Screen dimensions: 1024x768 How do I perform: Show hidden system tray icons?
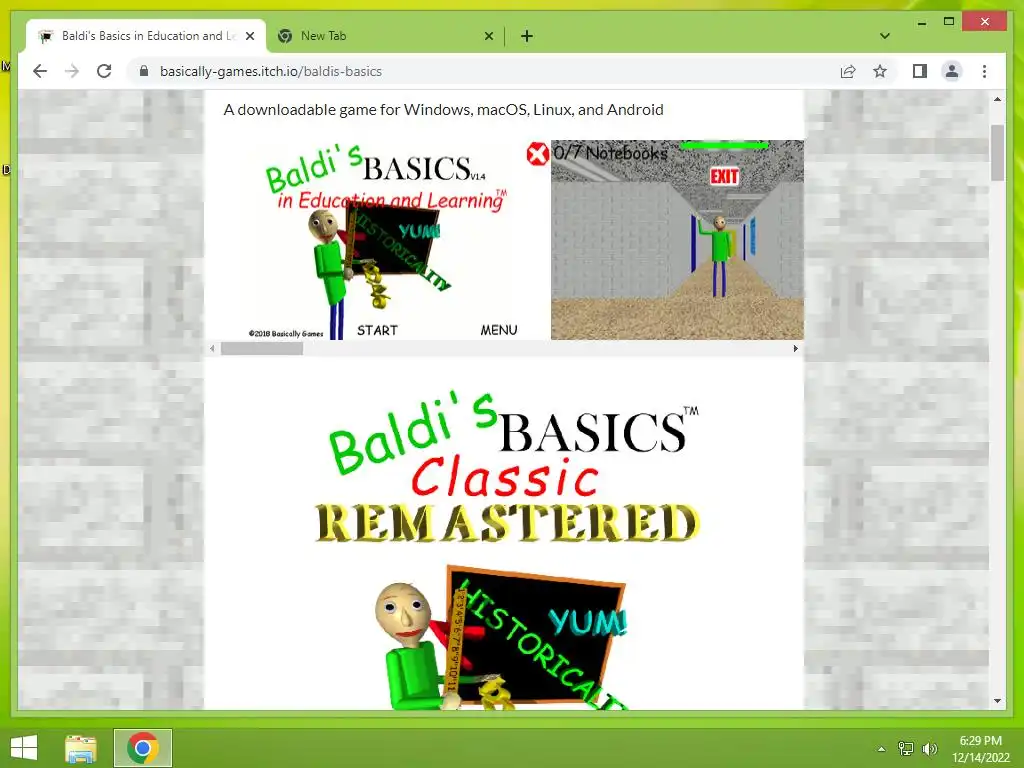coord(881,749)
